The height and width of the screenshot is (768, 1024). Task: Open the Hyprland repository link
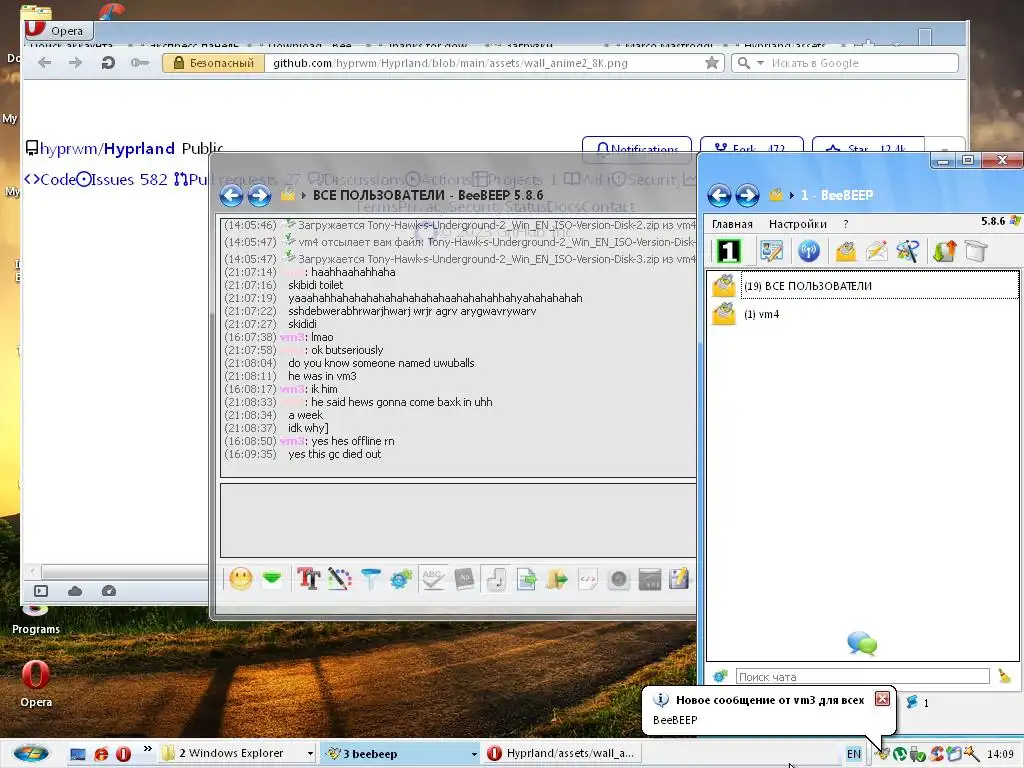pos(139,149)
